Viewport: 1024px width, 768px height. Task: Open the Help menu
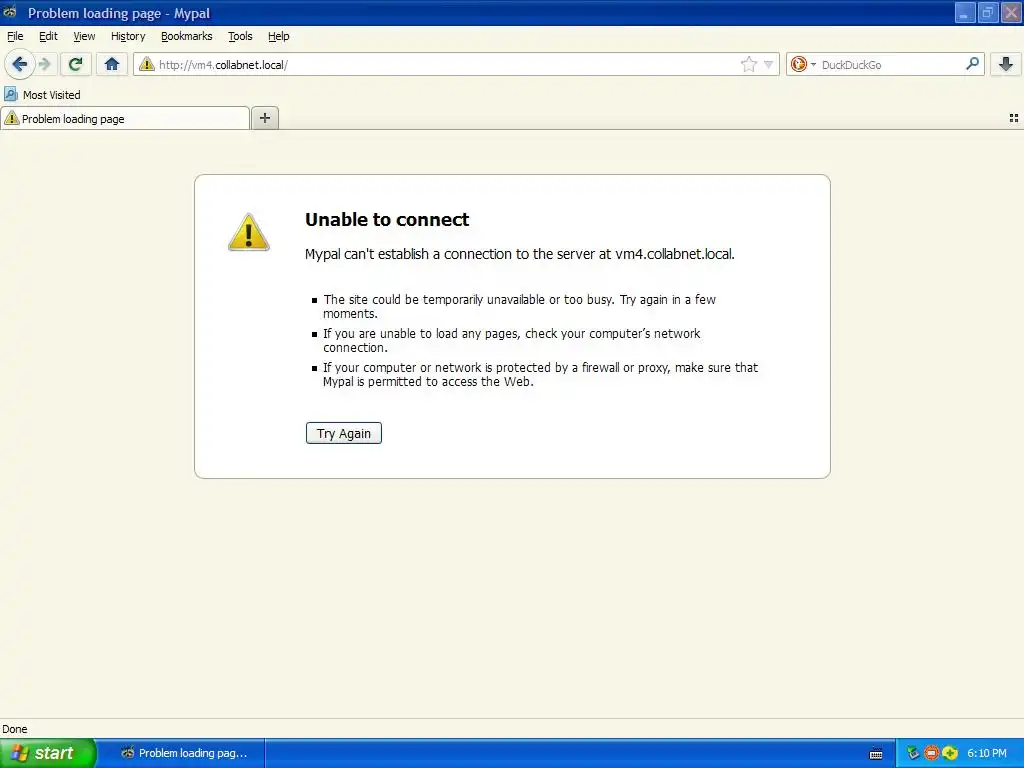point(279,36)
